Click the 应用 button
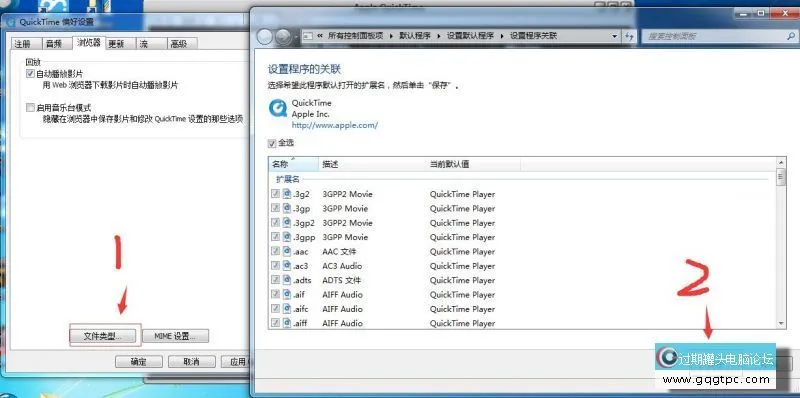 pos(235,362)
